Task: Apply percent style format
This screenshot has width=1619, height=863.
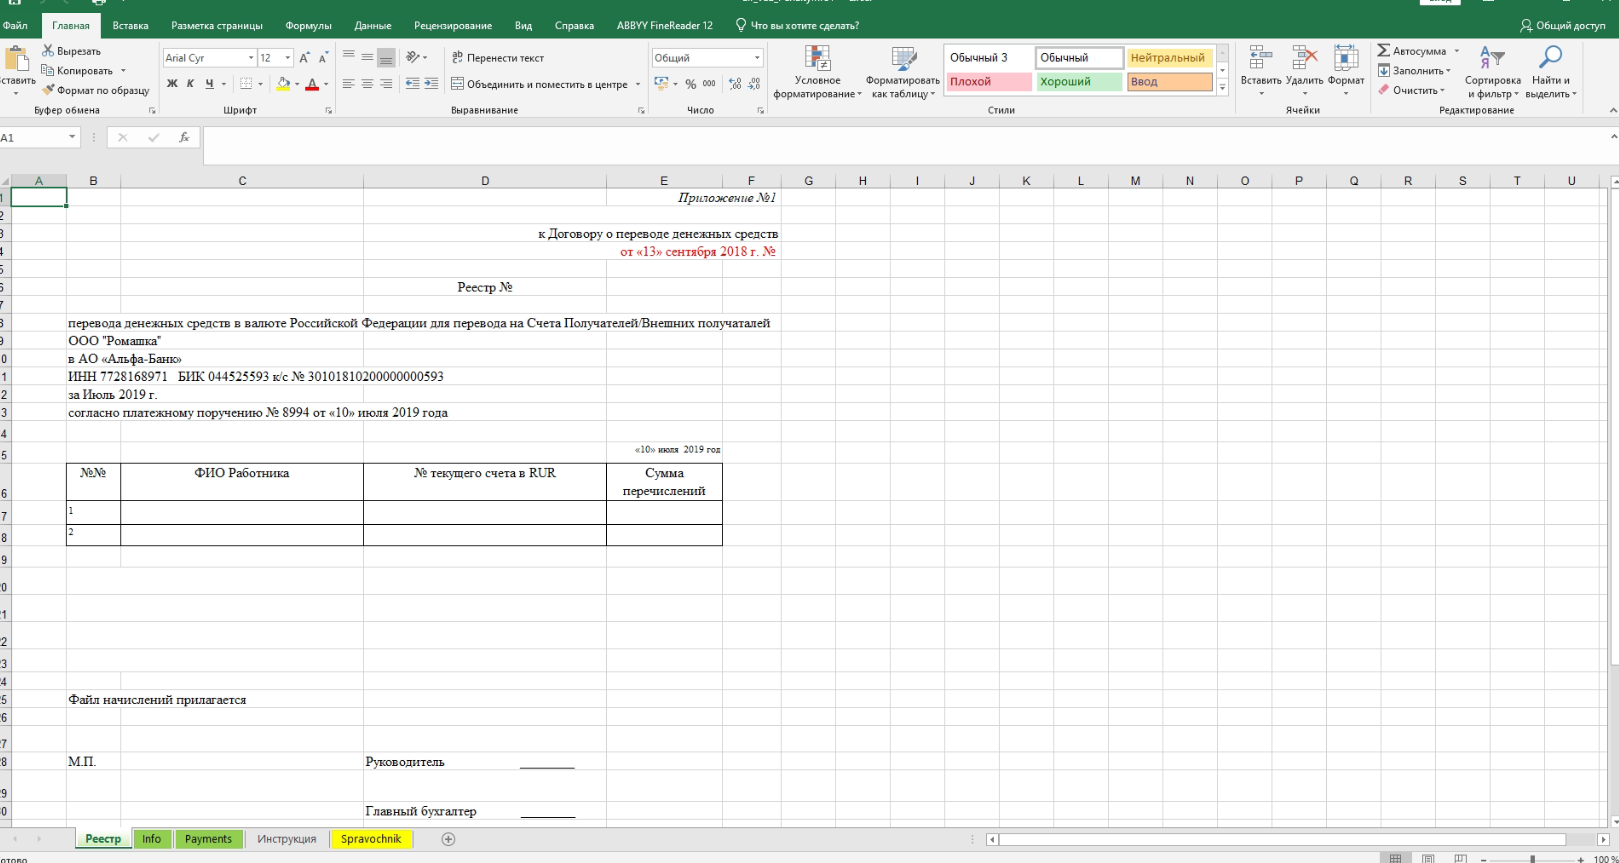Action: pyautogui.click(x=690, y=84)
